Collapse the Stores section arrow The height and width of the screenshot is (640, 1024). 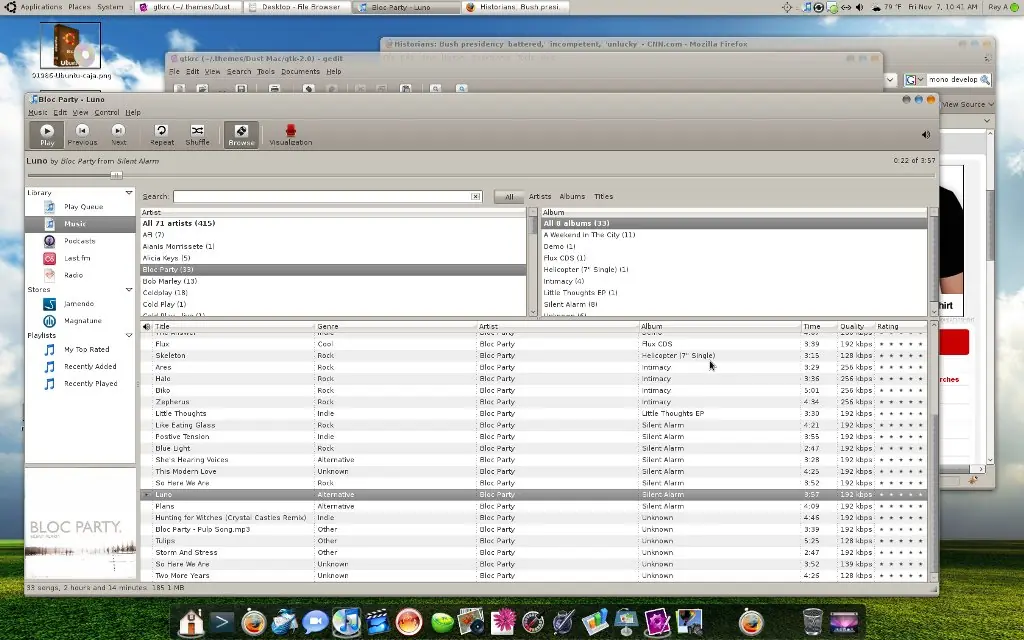click(x=129, y=289)
